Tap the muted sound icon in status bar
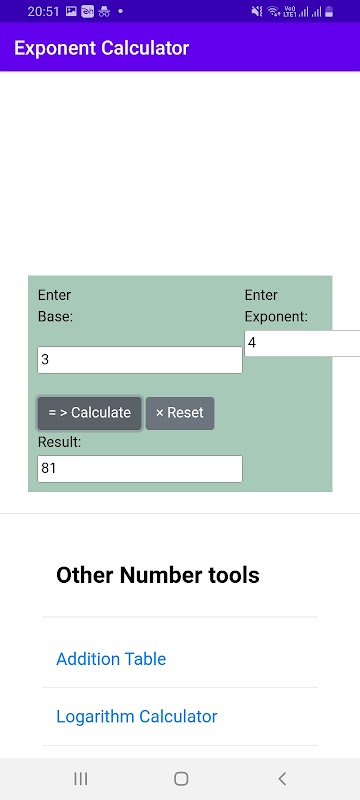This screenshot has height=800, width=360. tap(257, 11)
